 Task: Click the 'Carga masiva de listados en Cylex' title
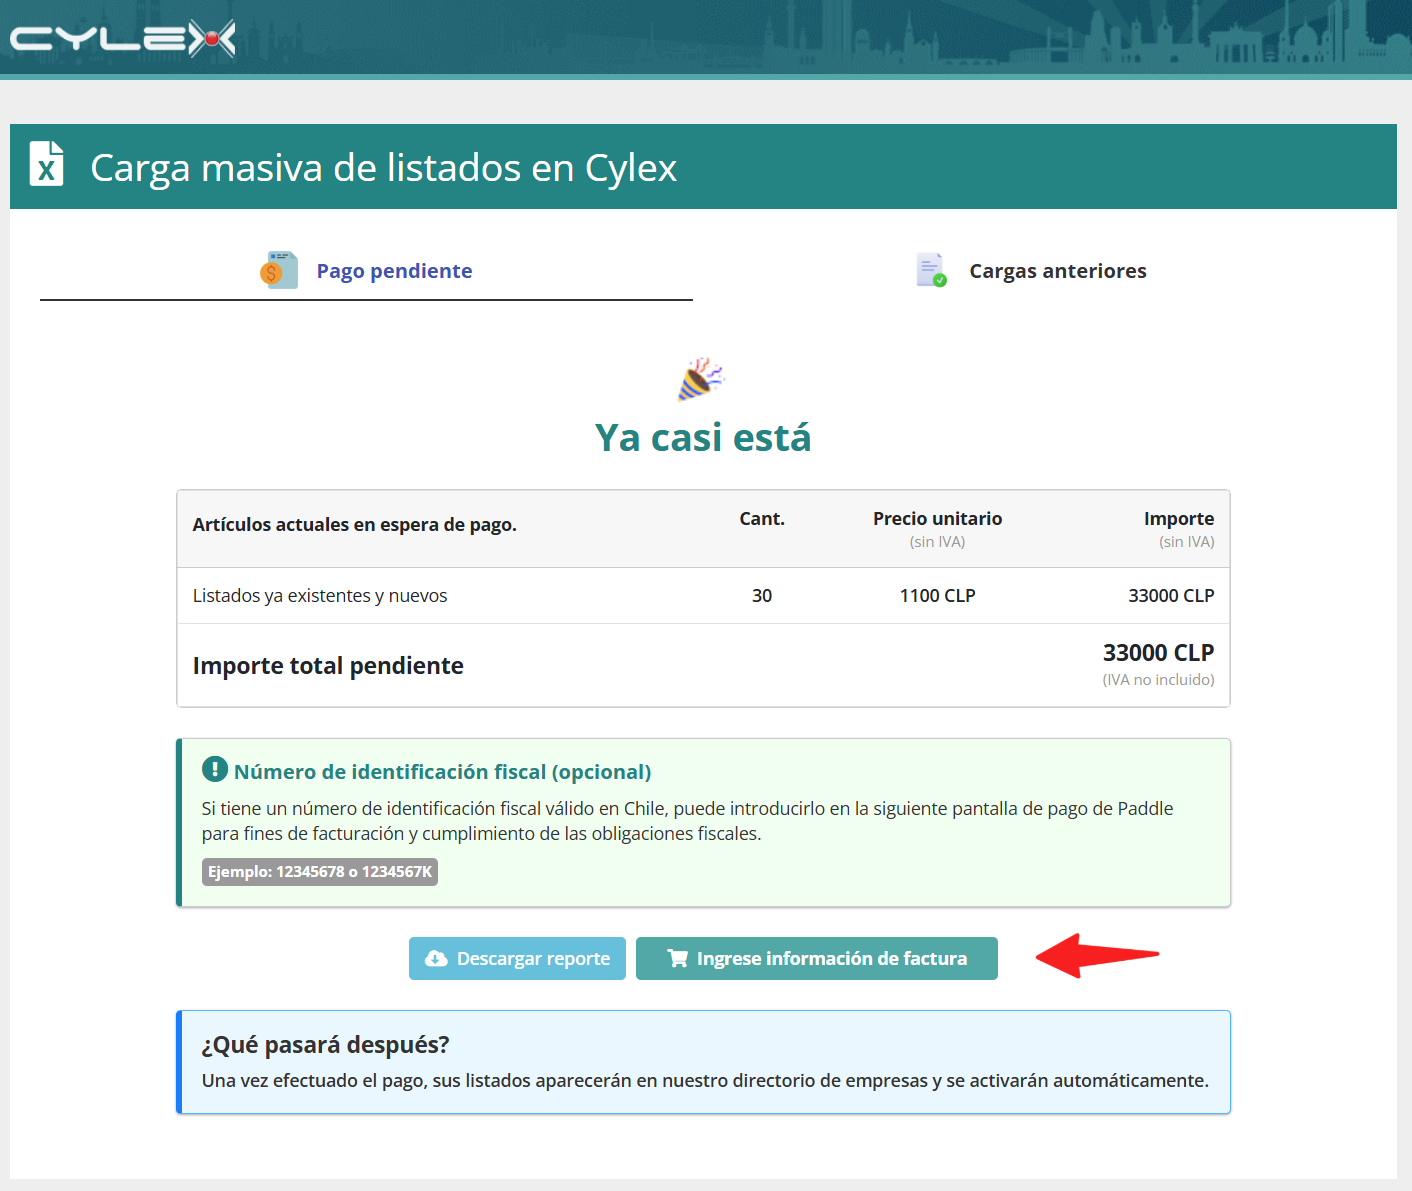click(x=384, y=168)
